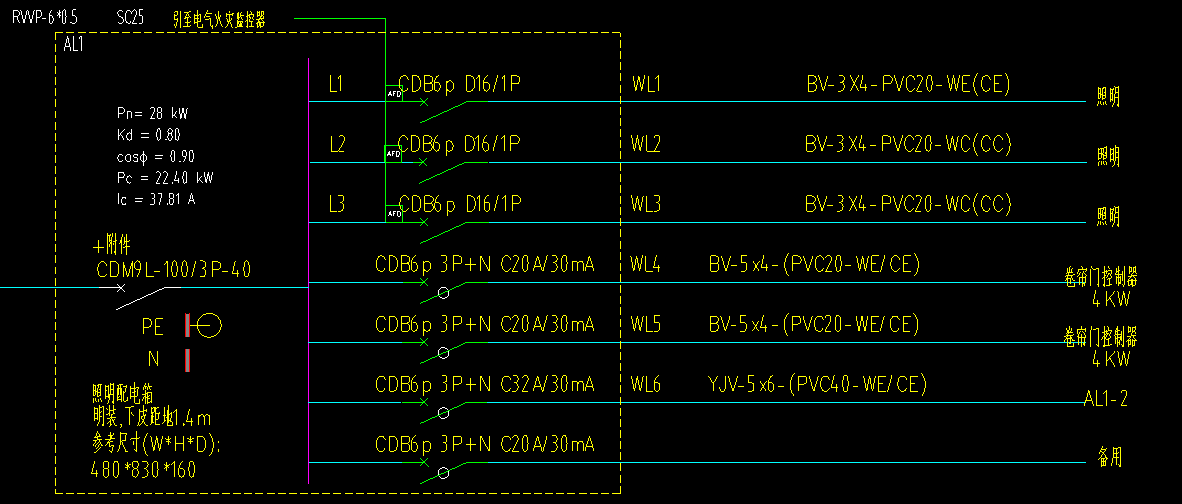This screenshot has width=1182, height=504.
Task: Select the 引至电气火灾监控器 annotation
Action: pyautogui.click(x=219, y=20)
